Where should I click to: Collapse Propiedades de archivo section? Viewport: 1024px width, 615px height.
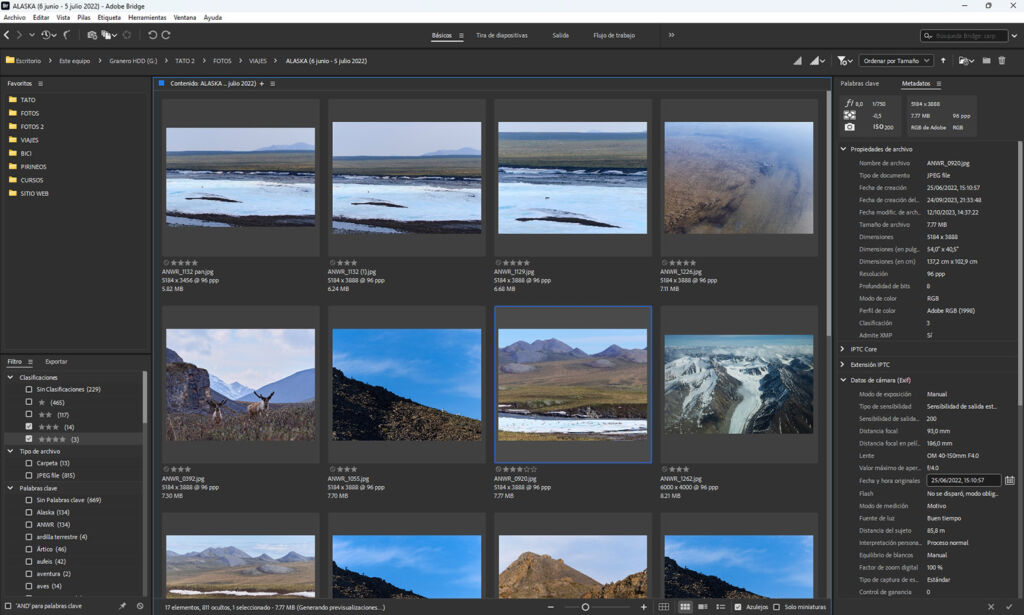843,149
